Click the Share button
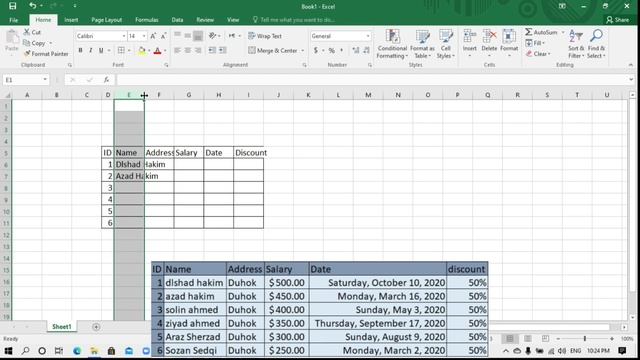This screenshot has width=640, height=360. (618, 20)
